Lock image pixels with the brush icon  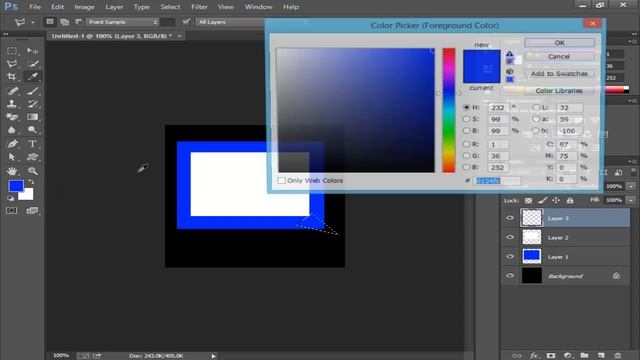tap(542, 200)
